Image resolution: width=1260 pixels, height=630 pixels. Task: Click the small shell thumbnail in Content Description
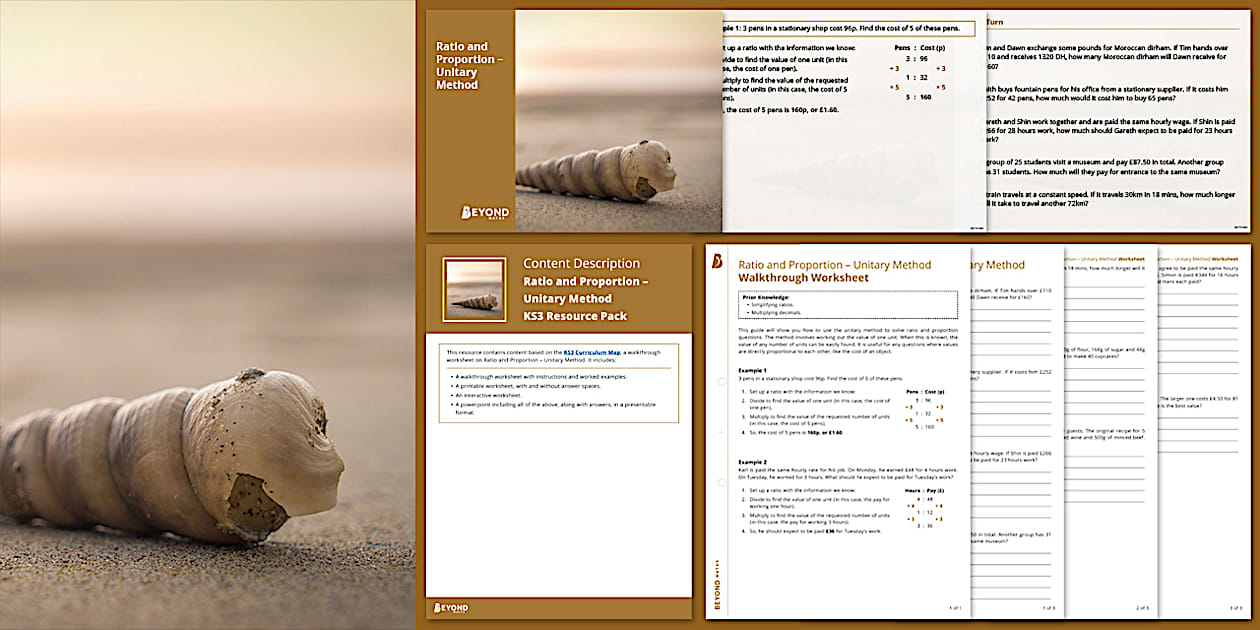tap(474, 289)
